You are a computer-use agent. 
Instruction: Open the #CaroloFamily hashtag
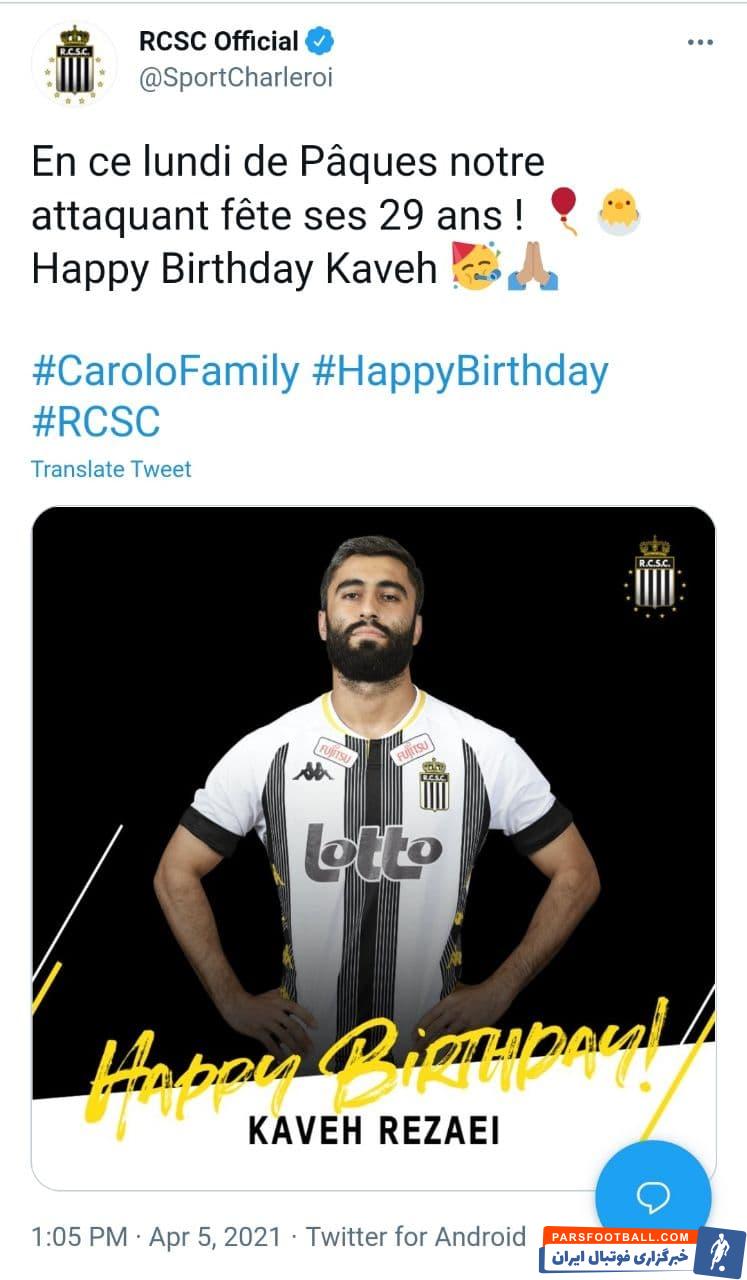coord(165,372)
